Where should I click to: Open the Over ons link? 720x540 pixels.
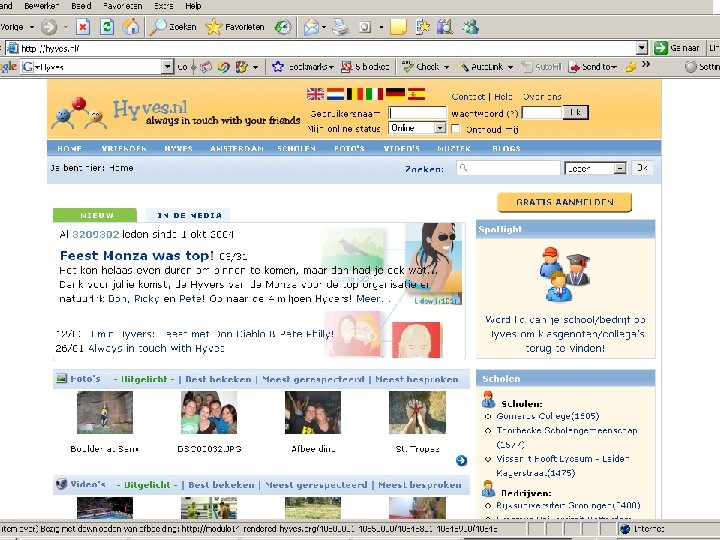pyautogui.click(x=542, y=96)
